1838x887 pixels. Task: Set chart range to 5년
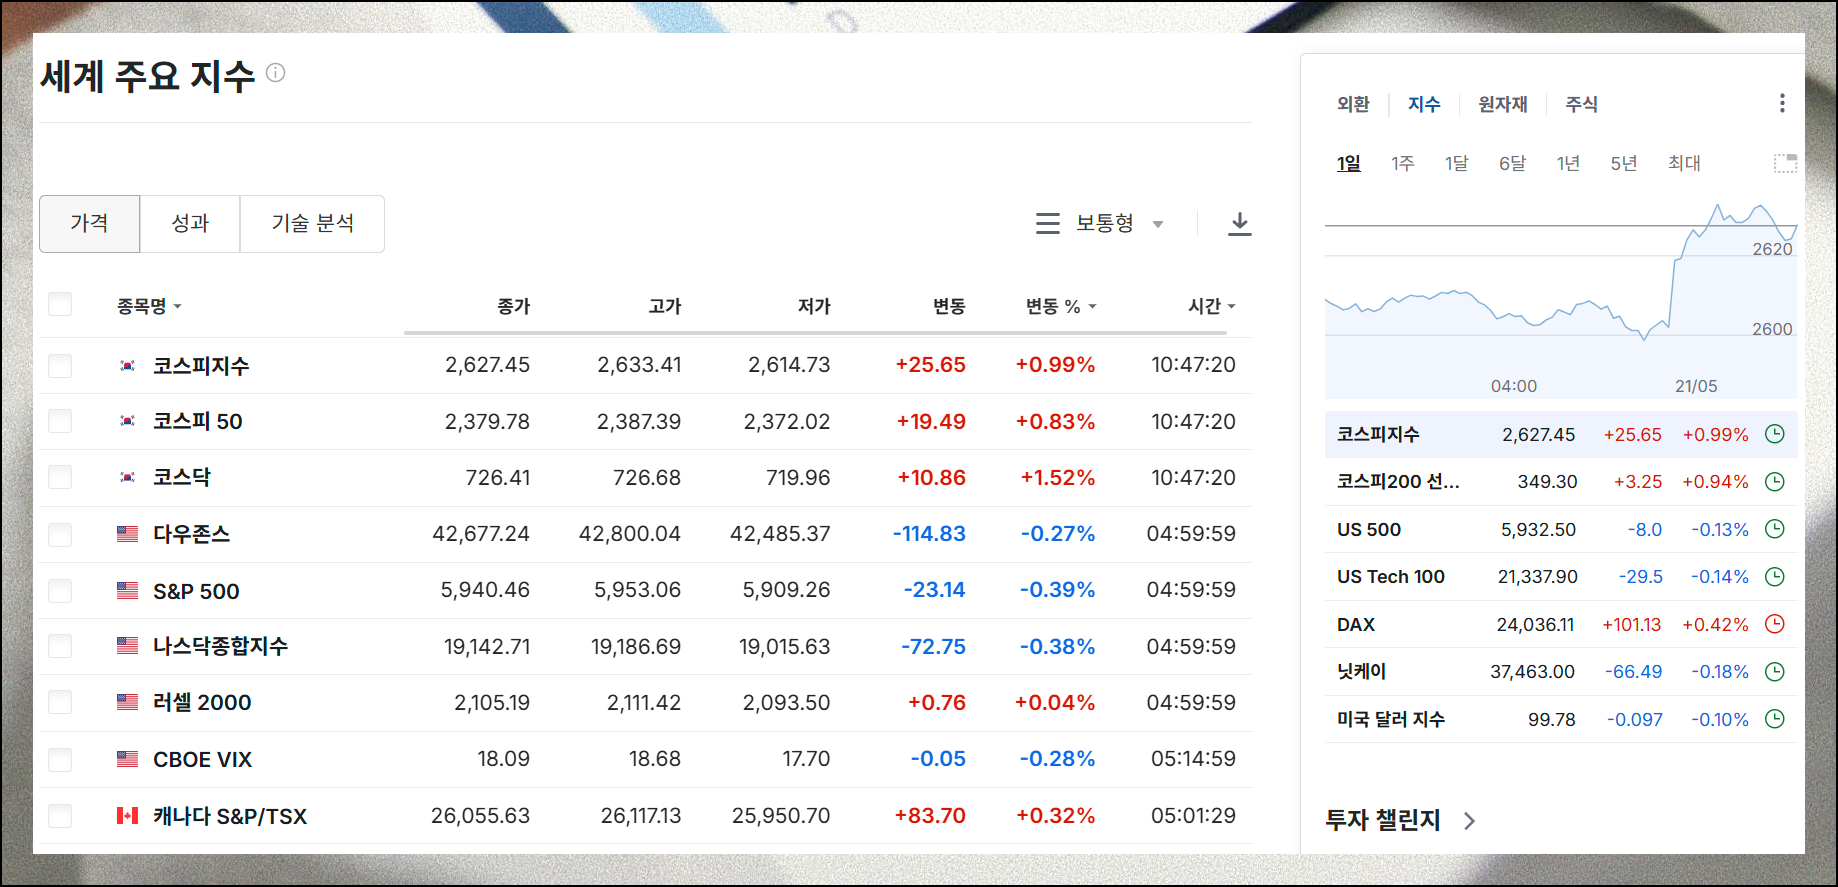point(1624,163)
